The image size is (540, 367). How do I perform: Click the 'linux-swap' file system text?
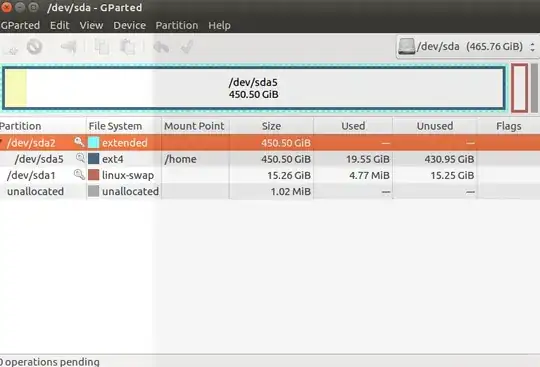[x=128, y=175]
